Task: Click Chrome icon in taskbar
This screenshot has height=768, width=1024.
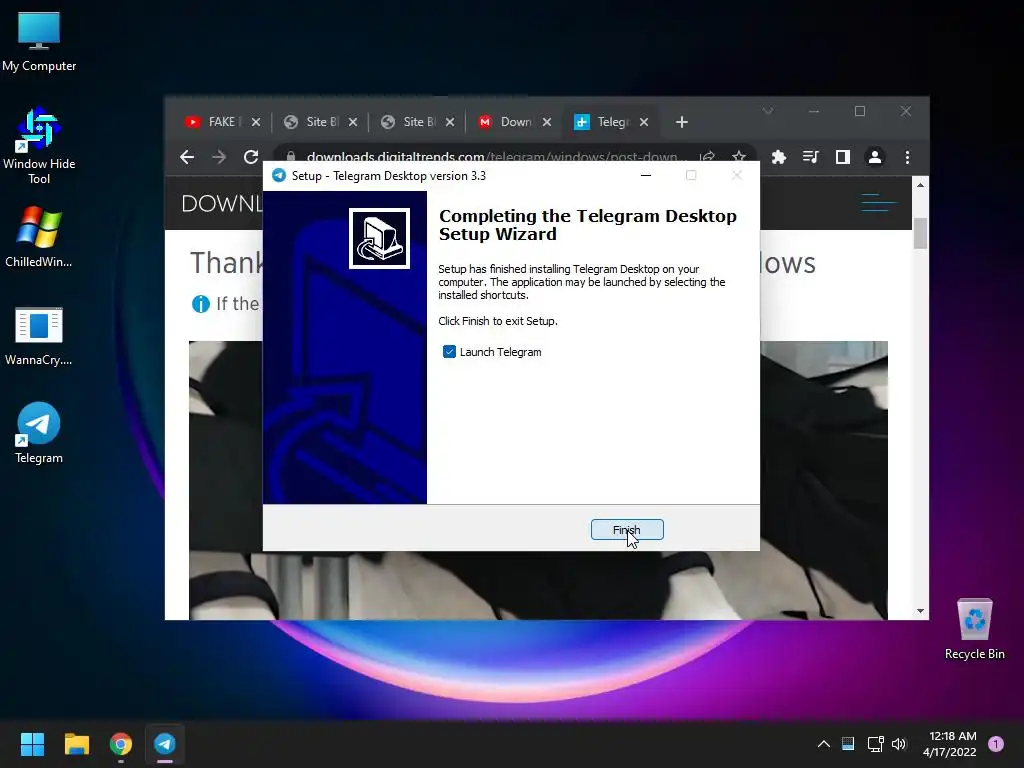Action: click(121, 744)
